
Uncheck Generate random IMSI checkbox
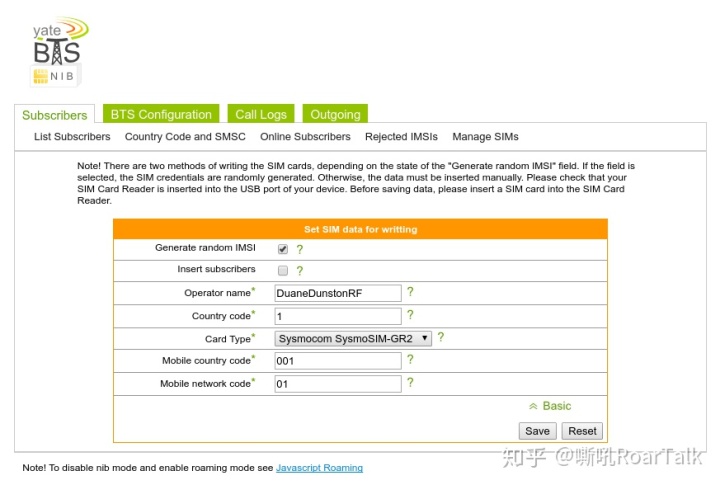pos(283,249)
